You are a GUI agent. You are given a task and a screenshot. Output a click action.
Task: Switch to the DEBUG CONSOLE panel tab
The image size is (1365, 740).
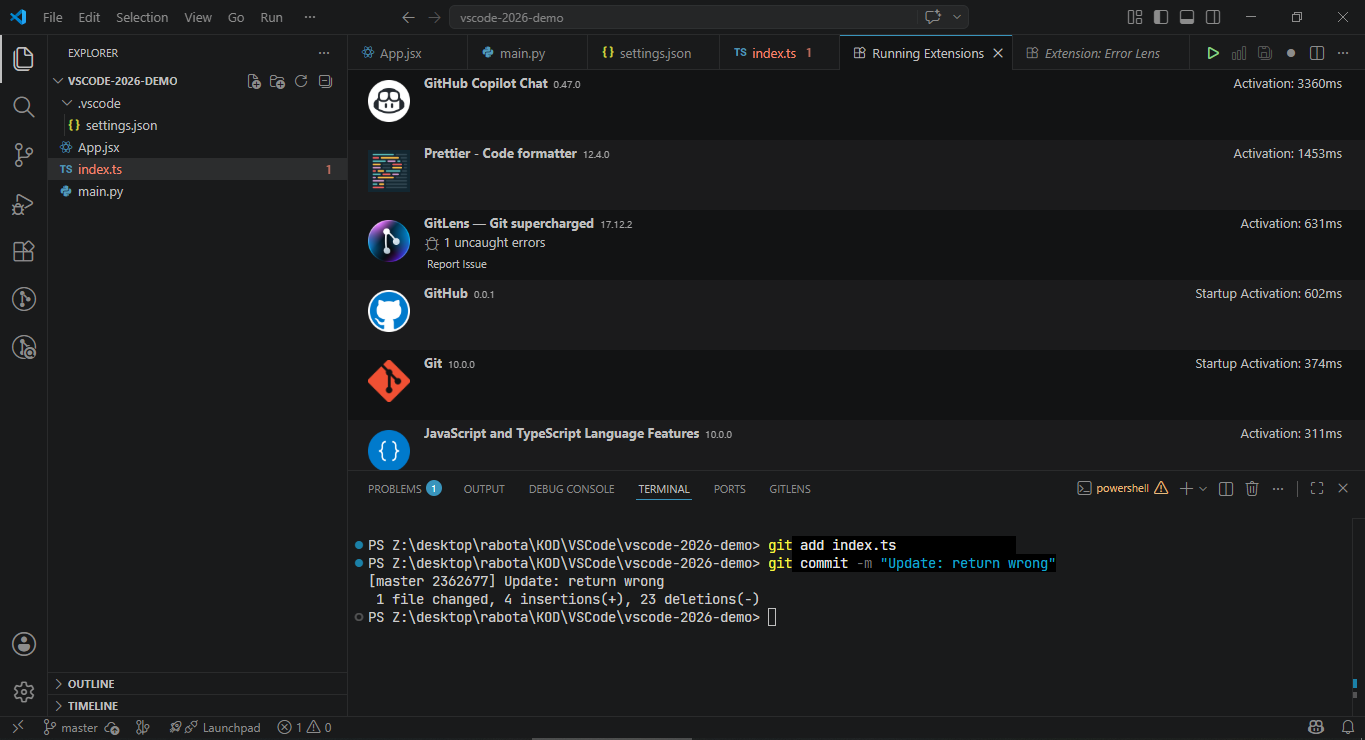click(x=572, y=489)
